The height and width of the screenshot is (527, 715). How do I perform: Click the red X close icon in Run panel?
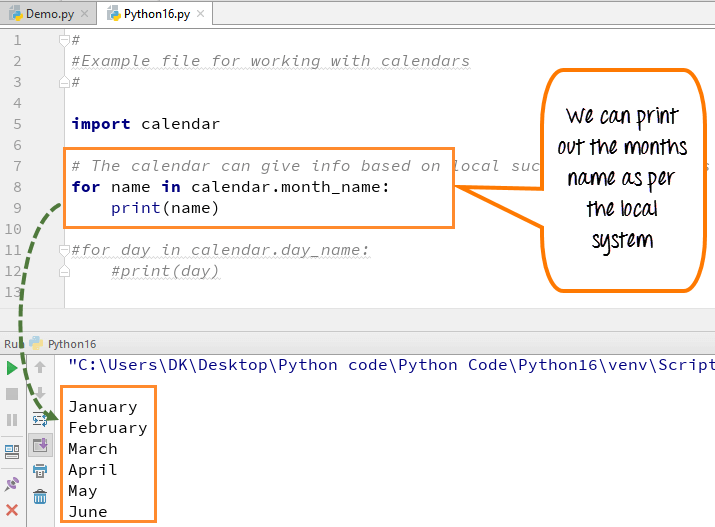[x=12, y=510]
